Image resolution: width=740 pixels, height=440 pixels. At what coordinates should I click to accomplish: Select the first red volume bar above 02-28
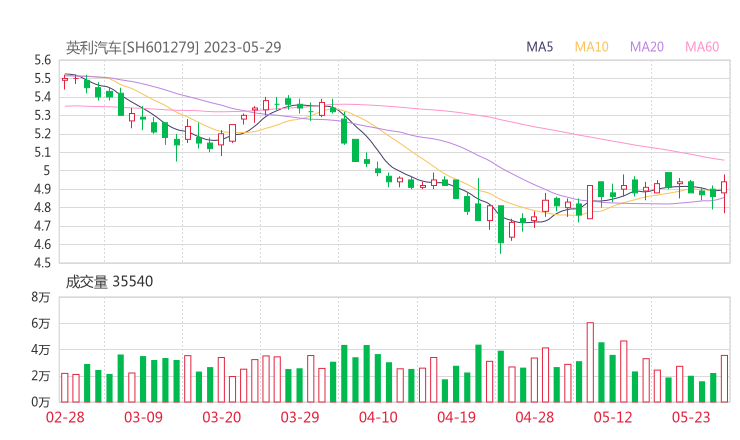65,388
